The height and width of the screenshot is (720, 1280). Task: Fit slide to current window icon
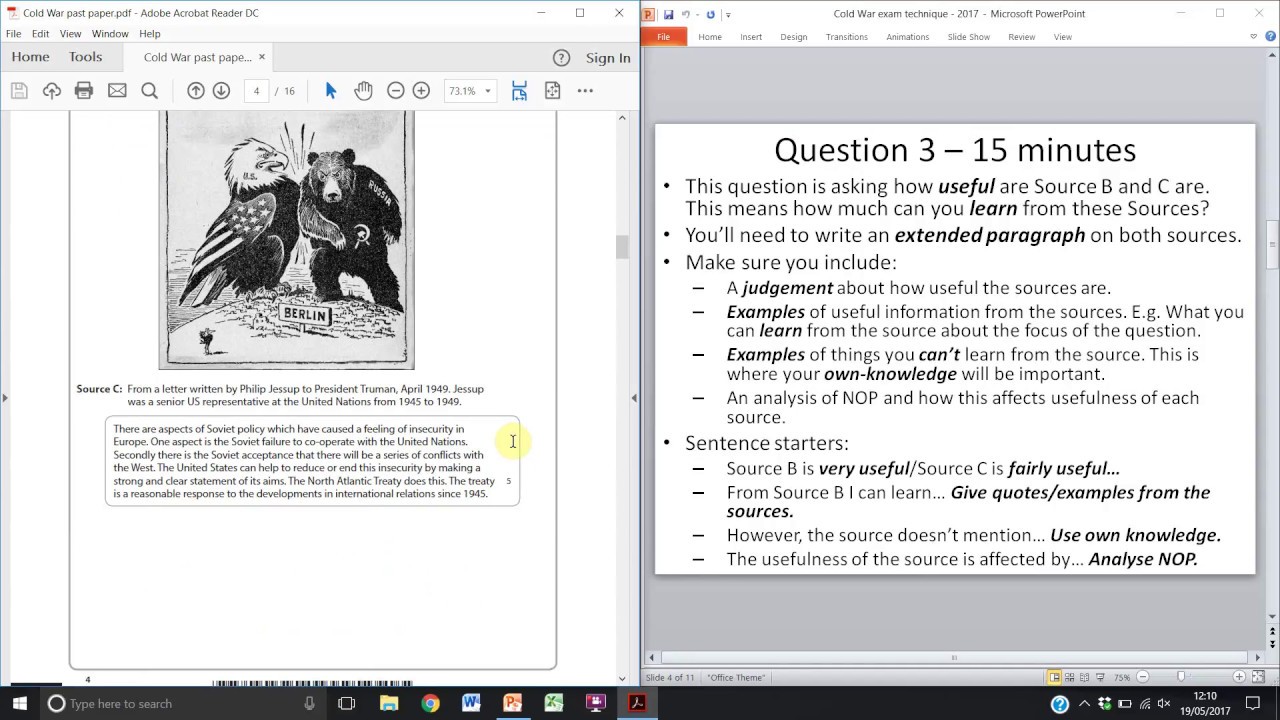point(1258,677)
